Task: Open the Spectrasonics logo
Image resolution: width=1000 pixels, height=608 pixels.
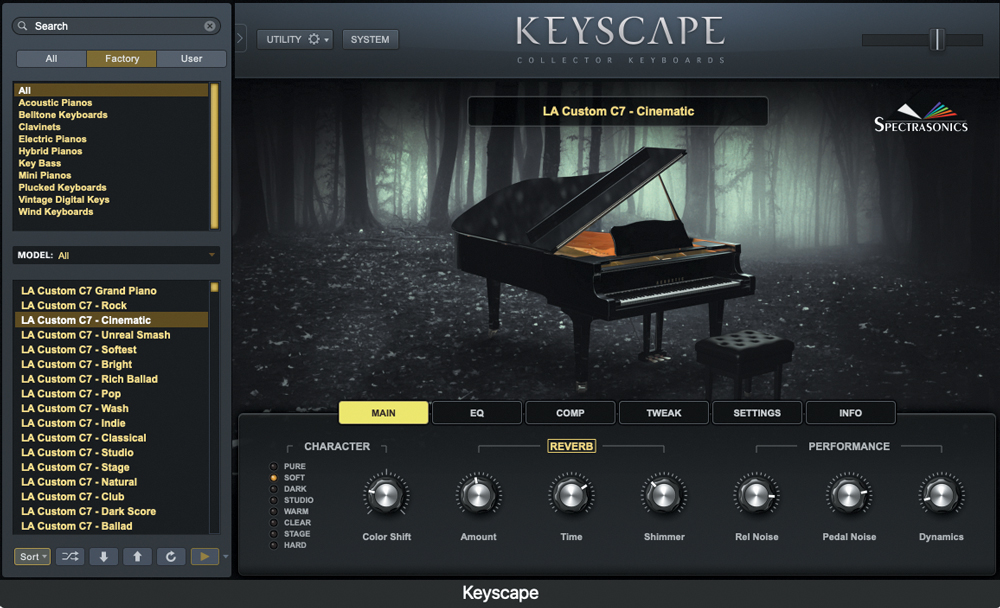Action: click(x=920, y=117)
